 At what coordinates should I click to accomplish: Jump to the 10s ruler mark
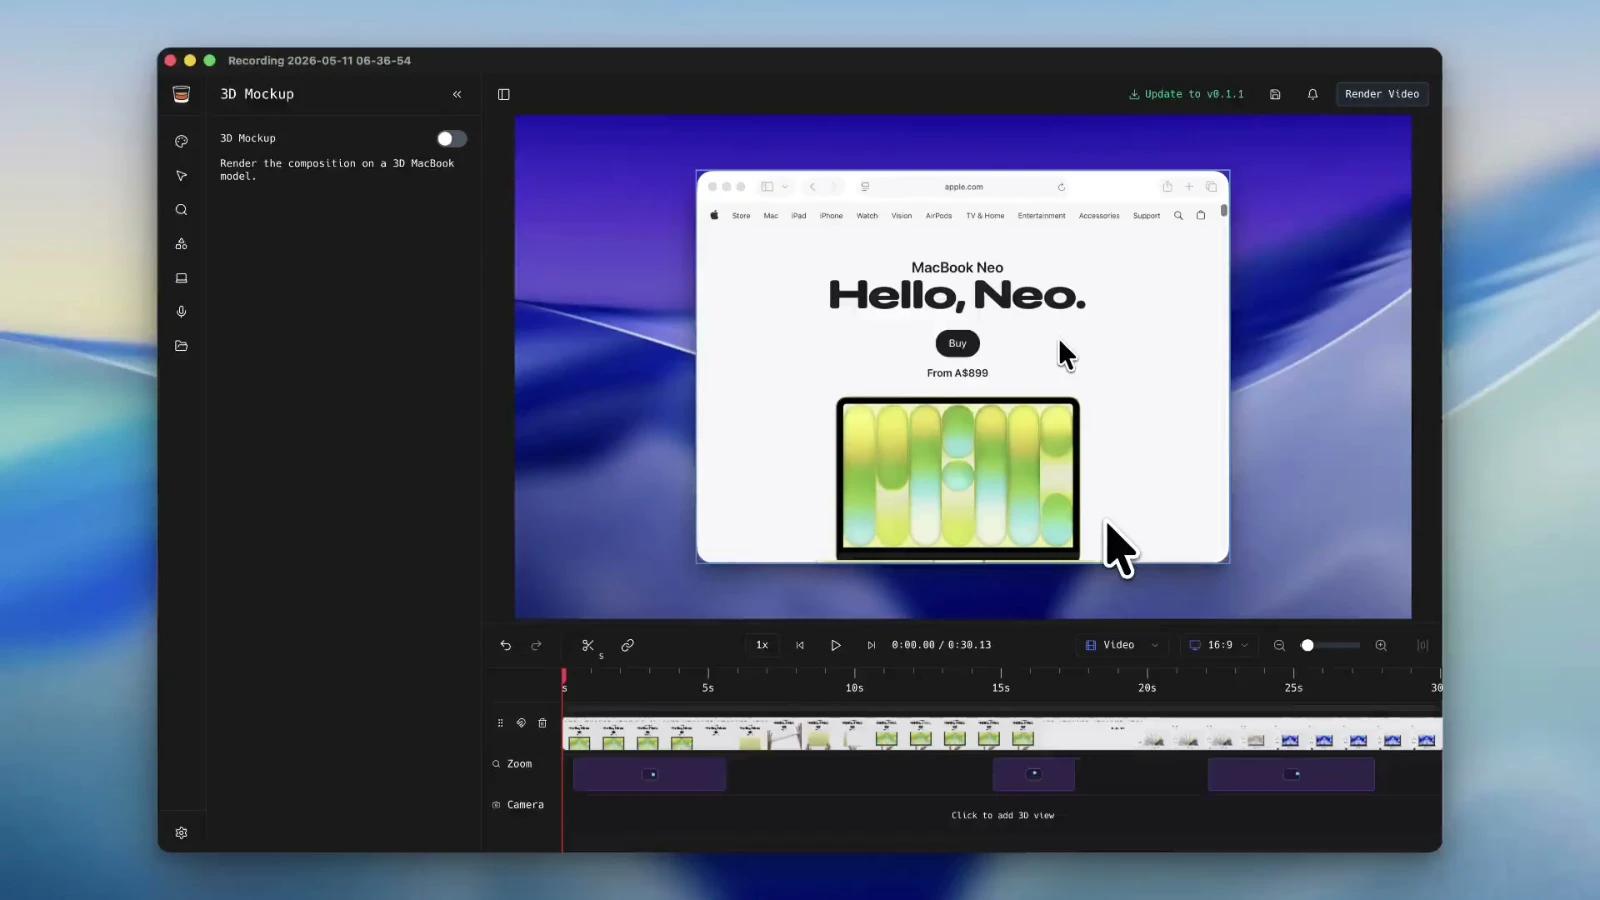(x=854, y=688)
